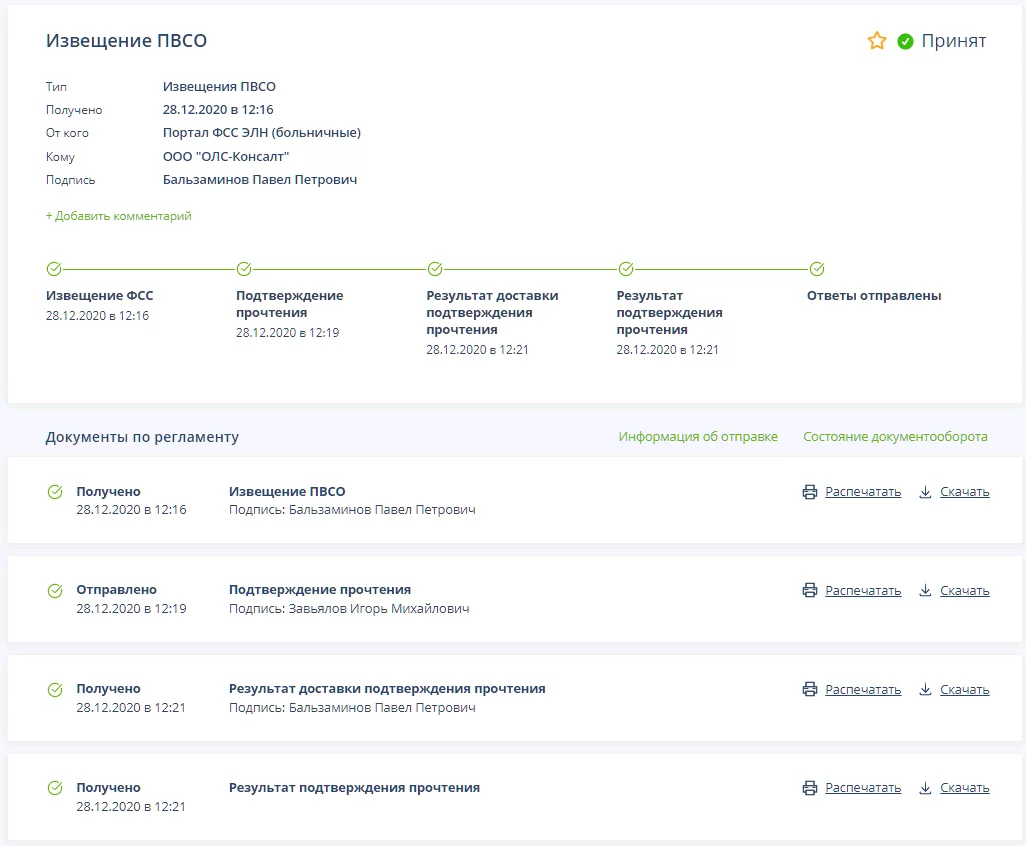Click the green Принят status icon
The height and width of the screenshot is (846, 1026).
tap(905, 41)
